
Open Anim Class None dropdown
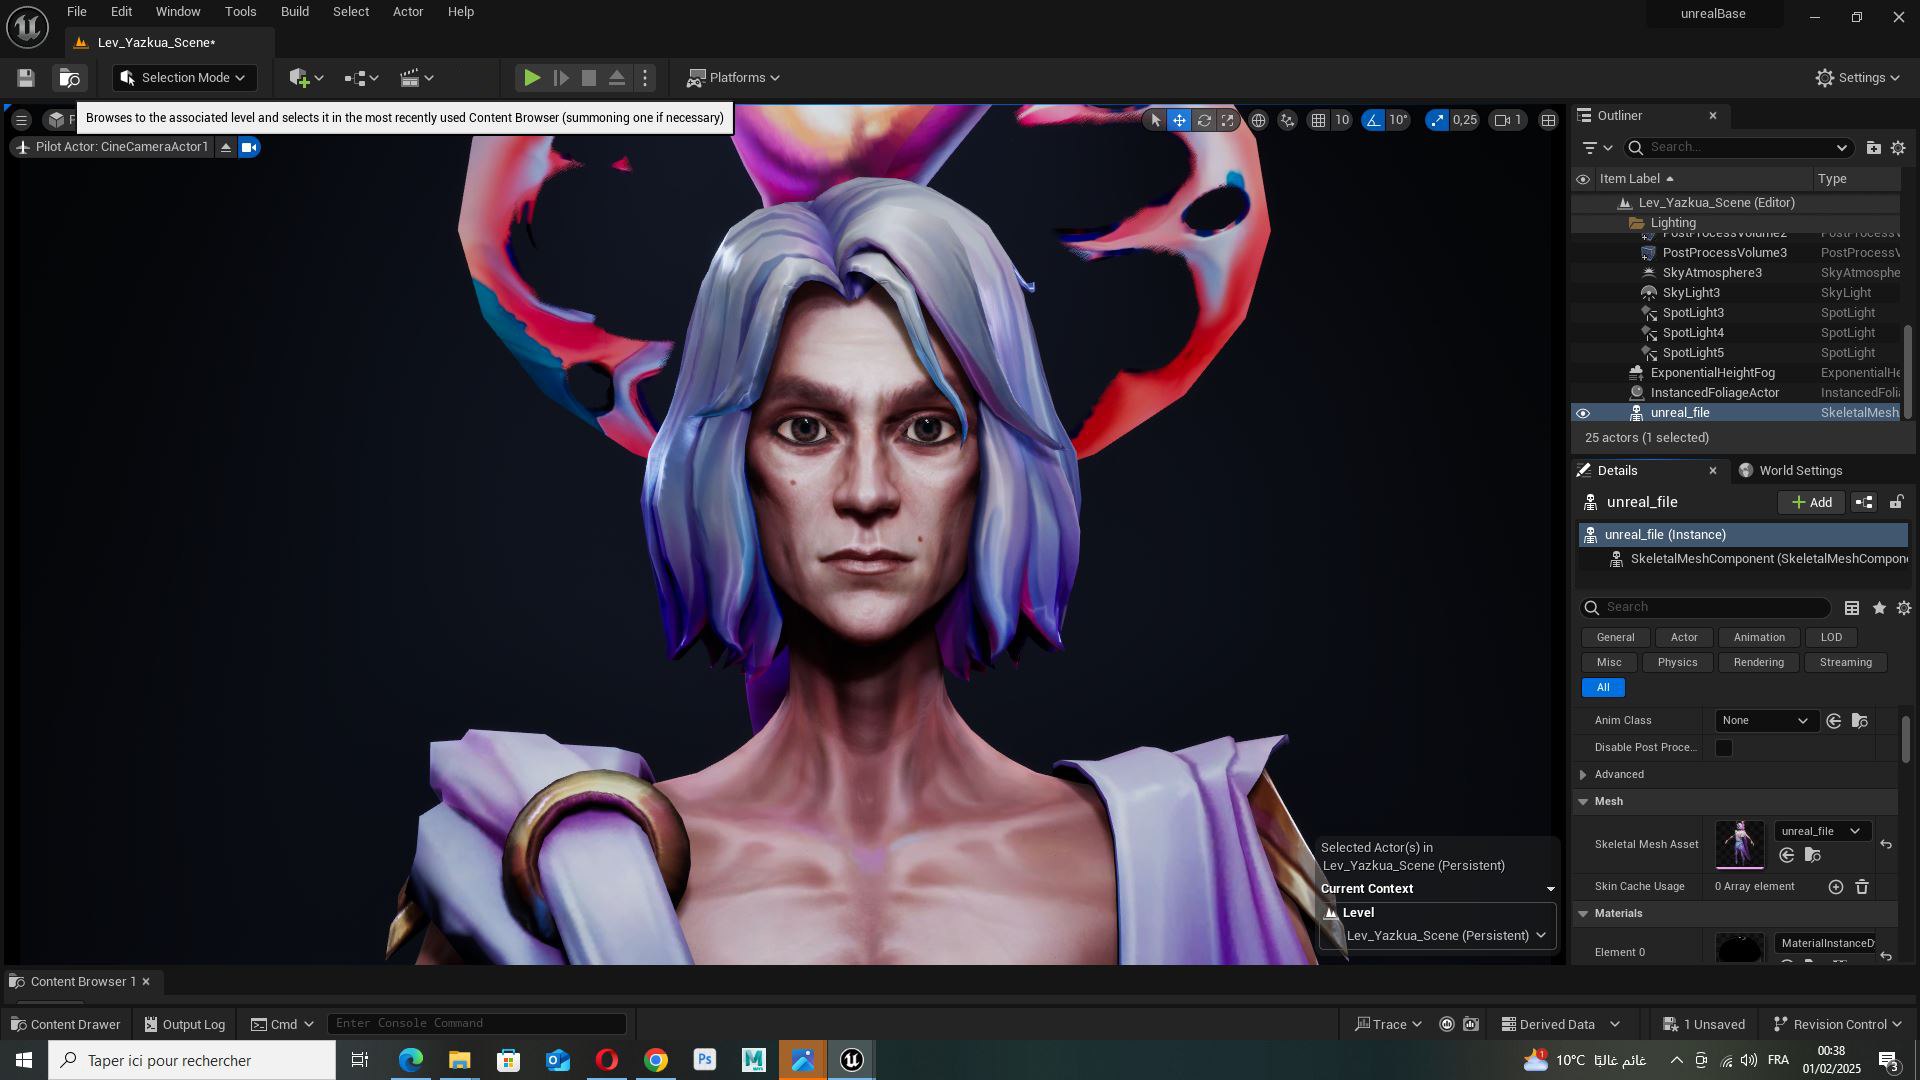(x=1765, y=721)
